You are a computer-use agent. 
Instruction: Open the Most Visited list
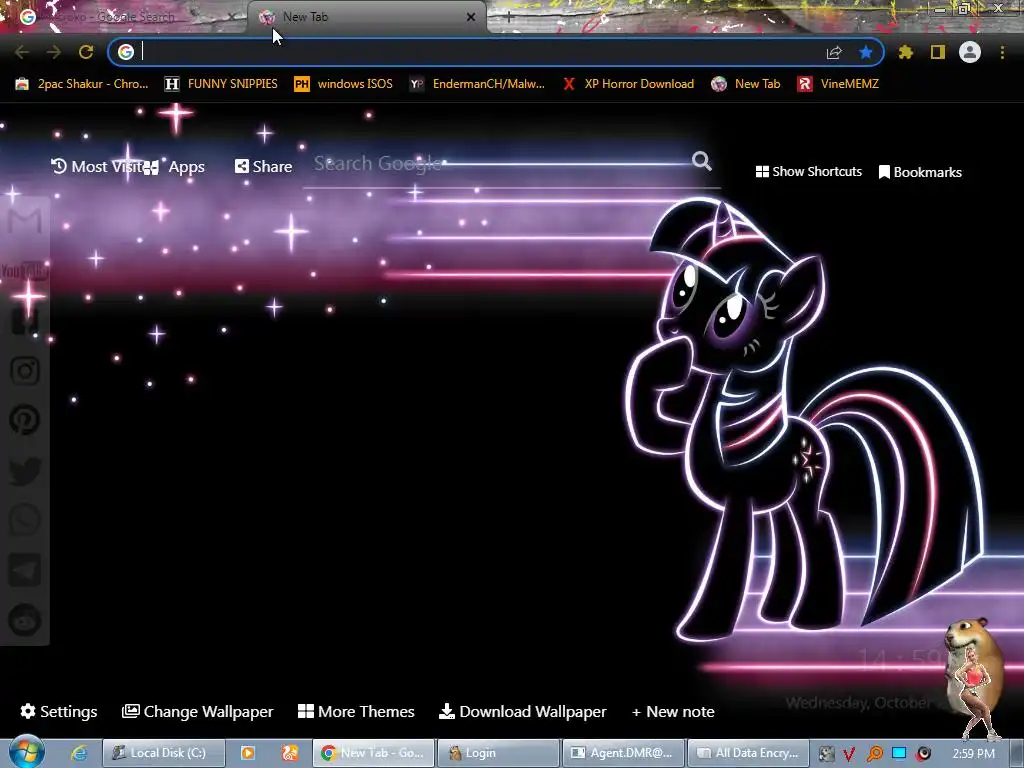tap(96, 167)
